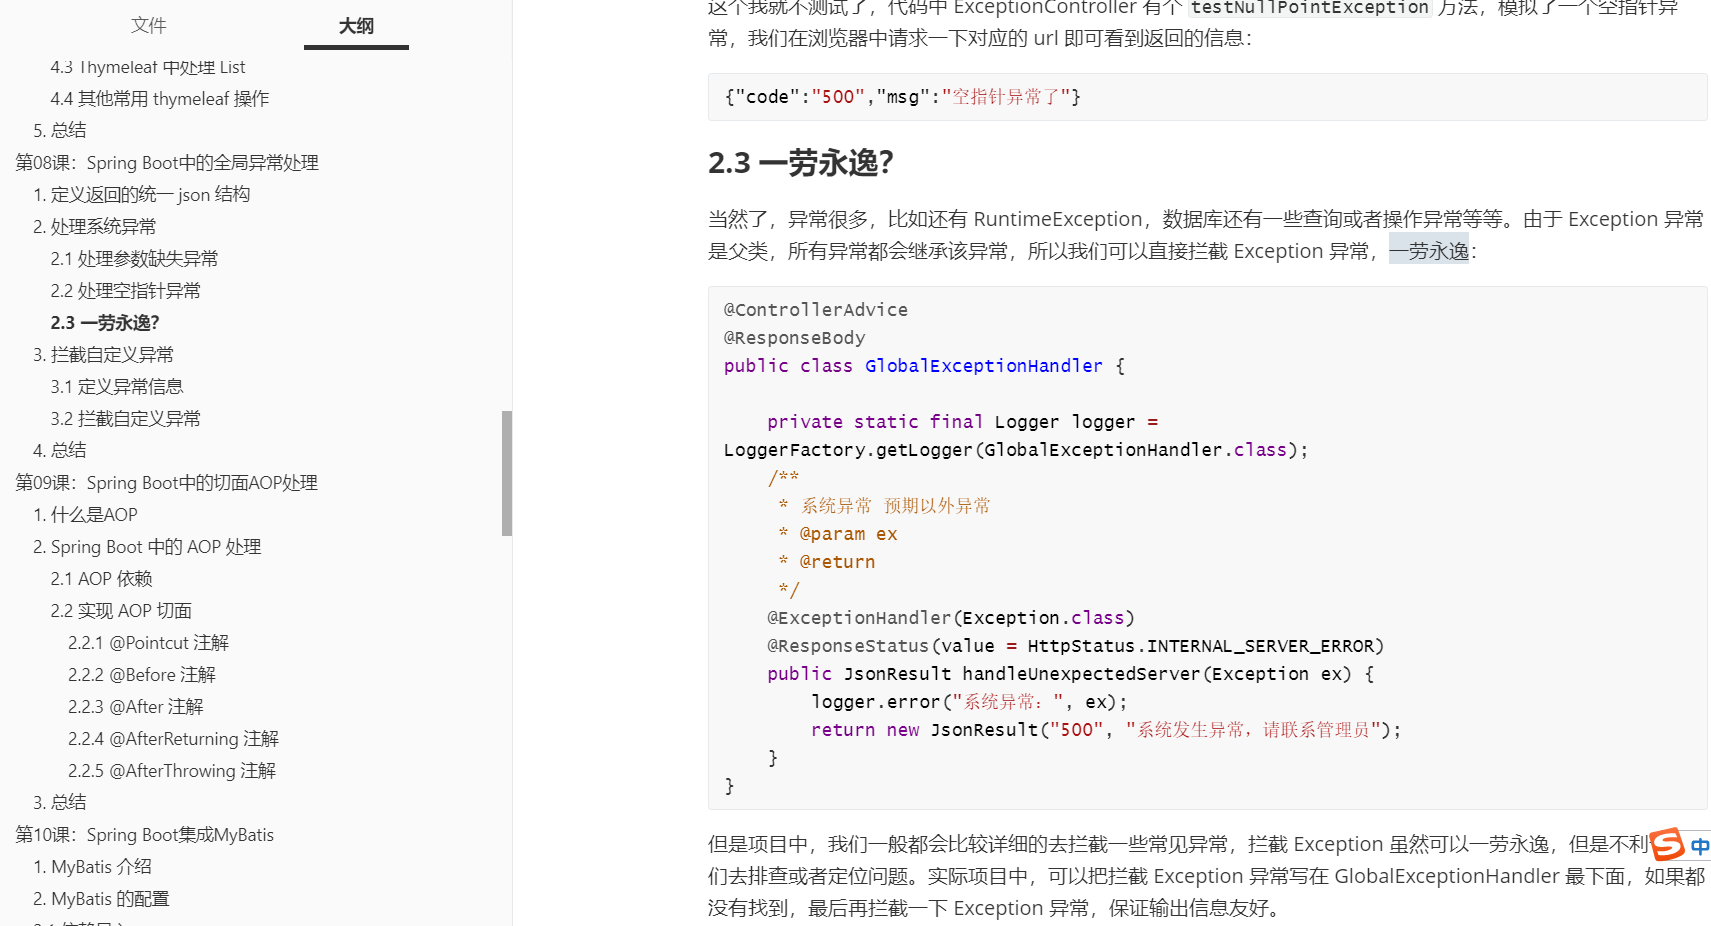This screenshot has height=926, width=1711.
Task: Switch to the 文件 tab
Action: [x=148, y=25]
